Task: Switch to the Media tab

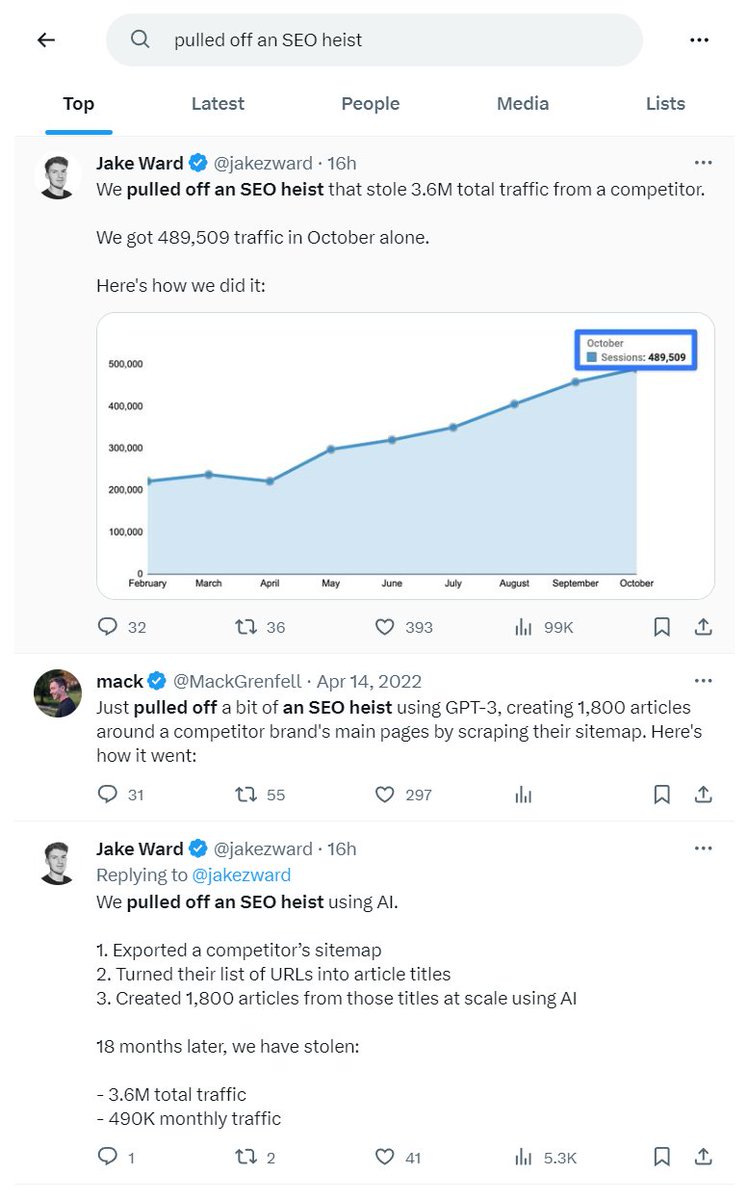Action: 523,103
